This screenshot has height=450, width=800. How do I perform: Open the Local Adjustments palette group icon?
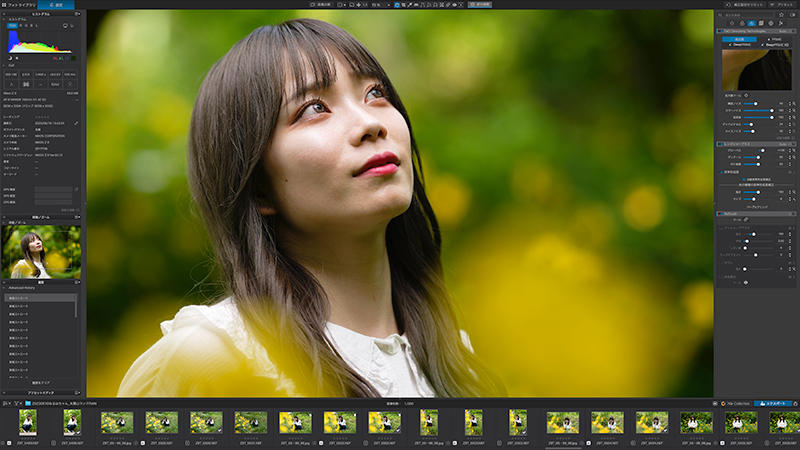click(771, 23)
